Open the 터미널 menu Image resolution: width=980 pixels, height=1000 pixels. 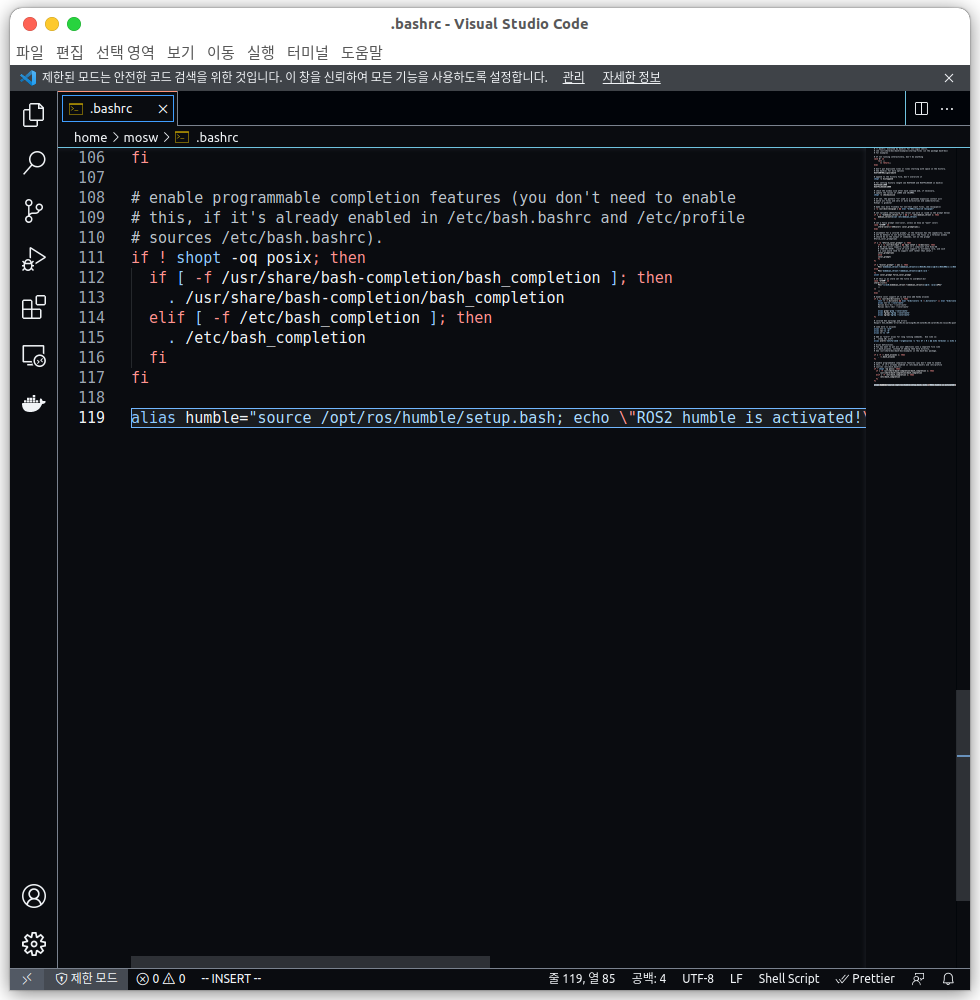coord(307,52)
